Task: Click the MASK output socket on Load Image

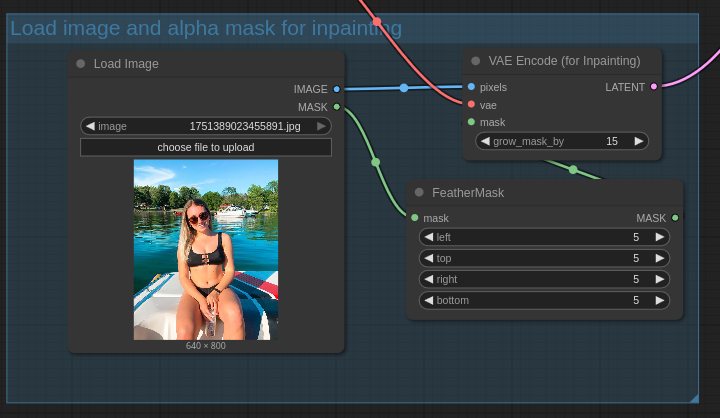Action: pyautogui.click(x=337, y=107)
